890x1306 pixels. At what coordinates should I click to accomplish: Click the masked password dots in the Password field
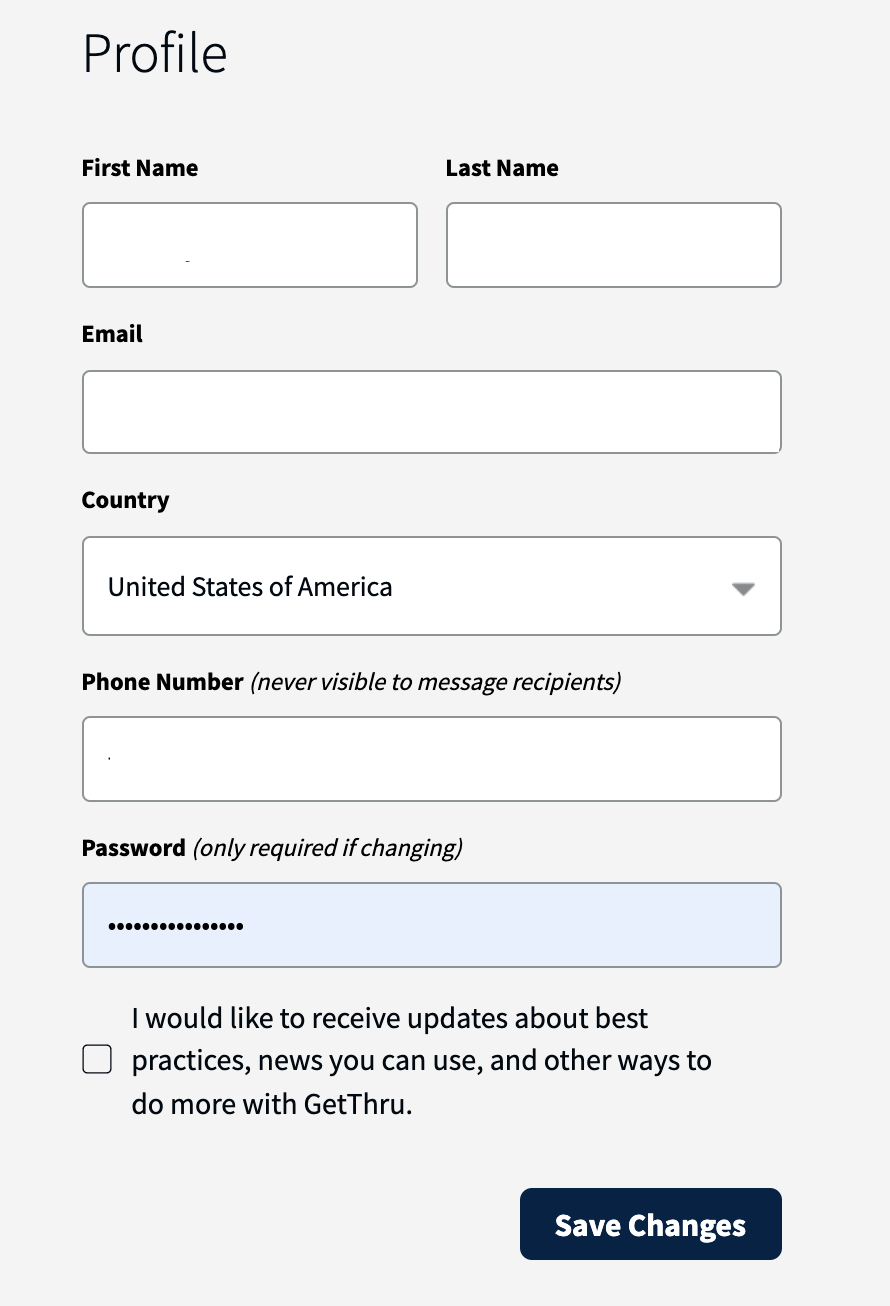point(175,925)
